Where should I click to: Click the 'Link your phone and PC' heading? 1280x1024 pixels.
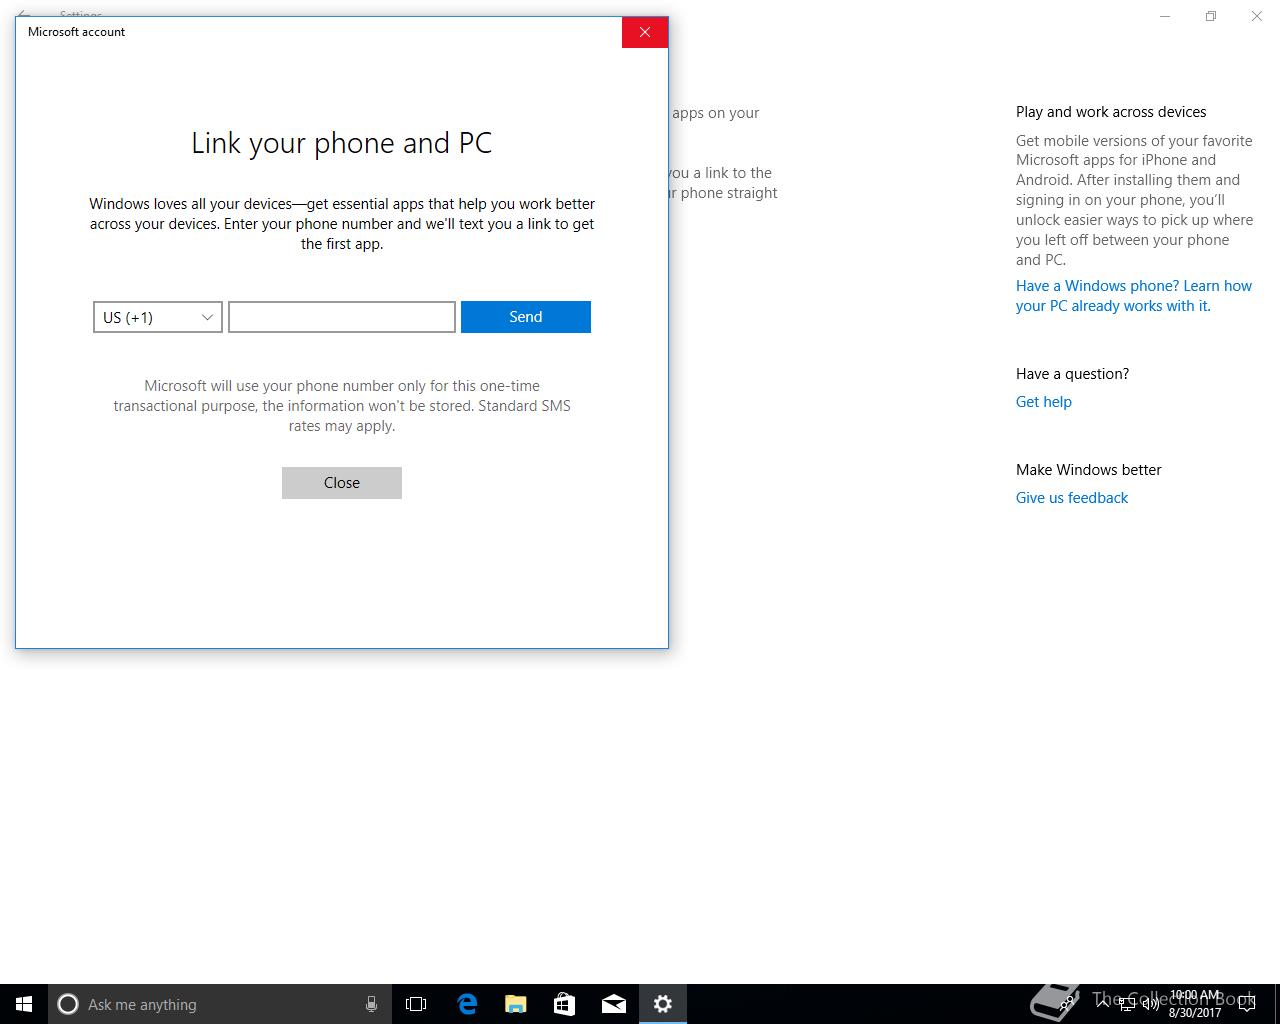pos(342,143)
